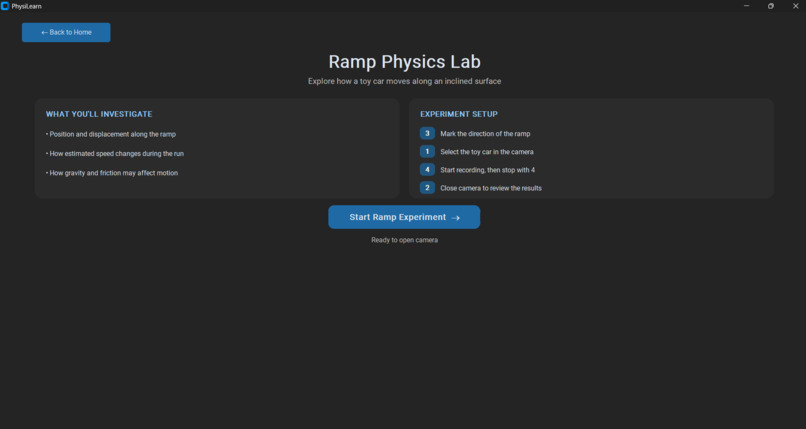Click 'How estimated speed changes during the run'
The width and height of the screenshot is (806, 429).
pos(115,154)
